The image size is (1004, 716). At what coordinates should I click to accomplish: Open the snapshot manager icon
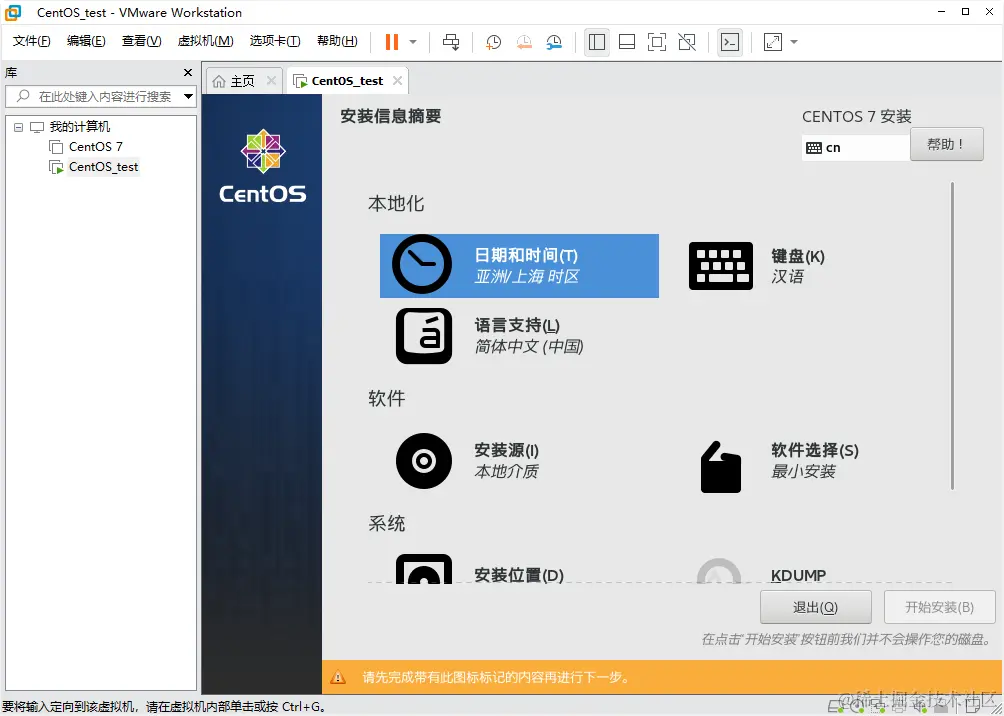pyautogui.click(x=556, y=42)
